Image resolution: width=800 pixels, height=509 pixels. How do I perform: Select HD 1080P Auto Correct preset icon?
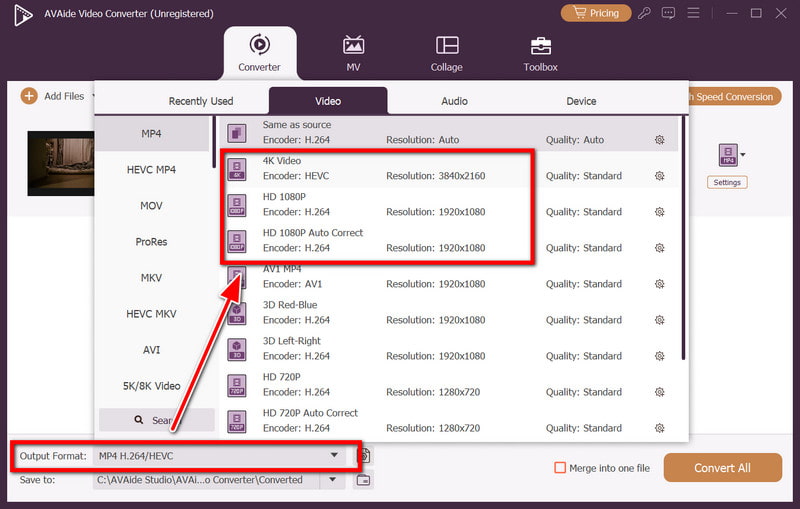(237, 241)
